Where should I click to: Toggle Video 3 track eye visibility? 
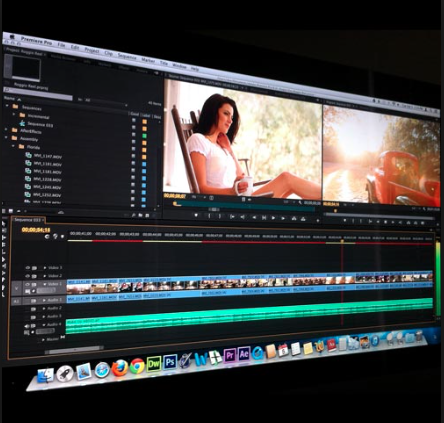point(28,268)
